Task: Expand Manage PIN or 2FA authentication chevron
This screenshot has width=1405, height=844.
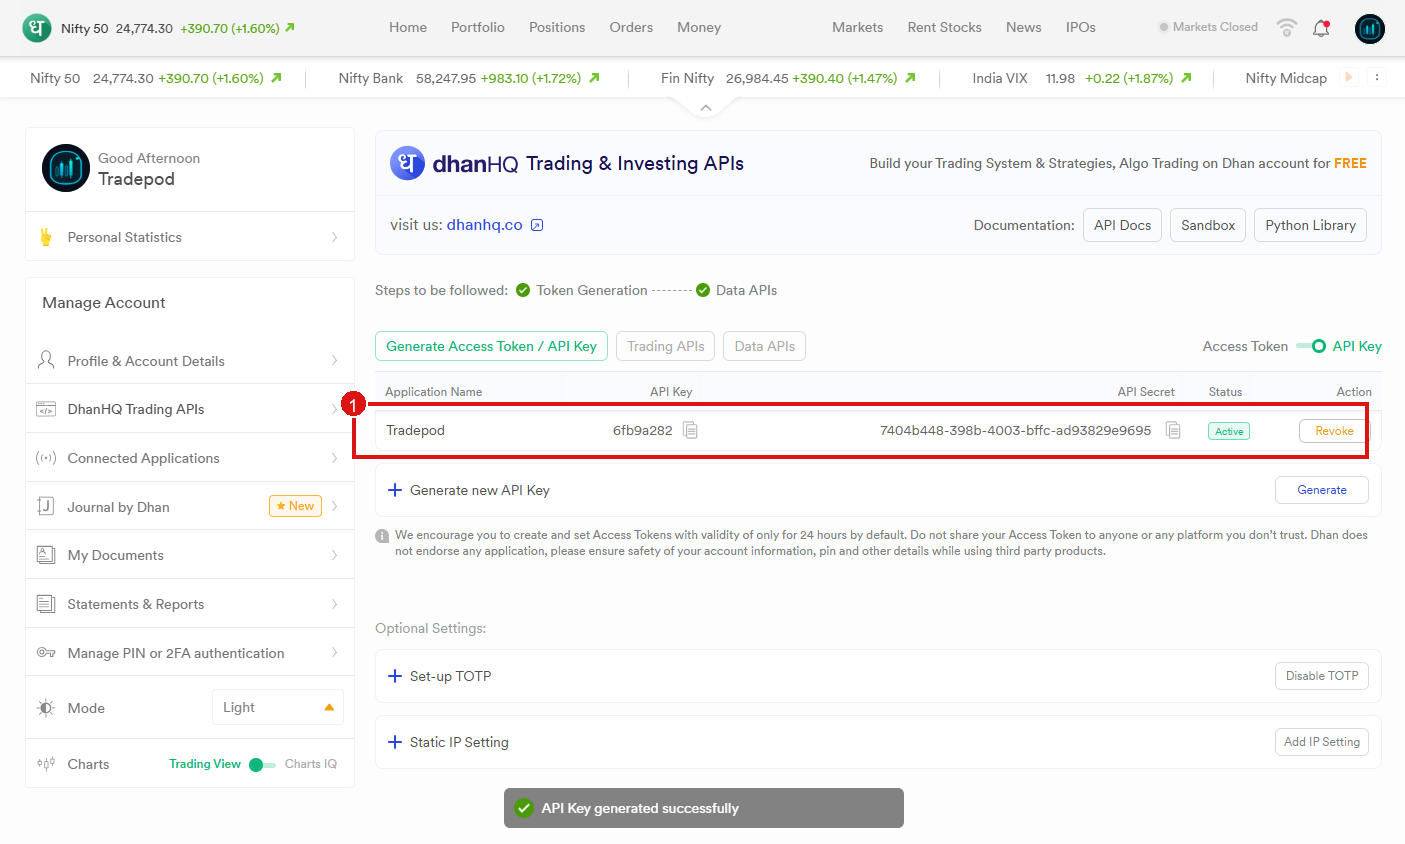Action: click(x=334, y=653)
